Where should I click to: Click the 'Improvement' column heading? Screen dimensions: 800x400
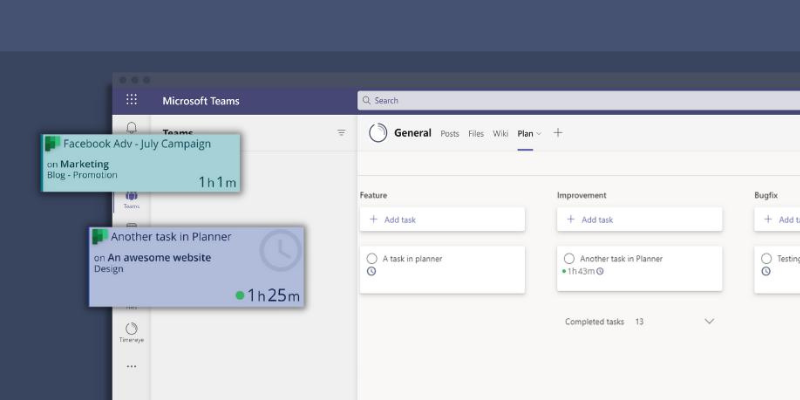pos(582,195)
